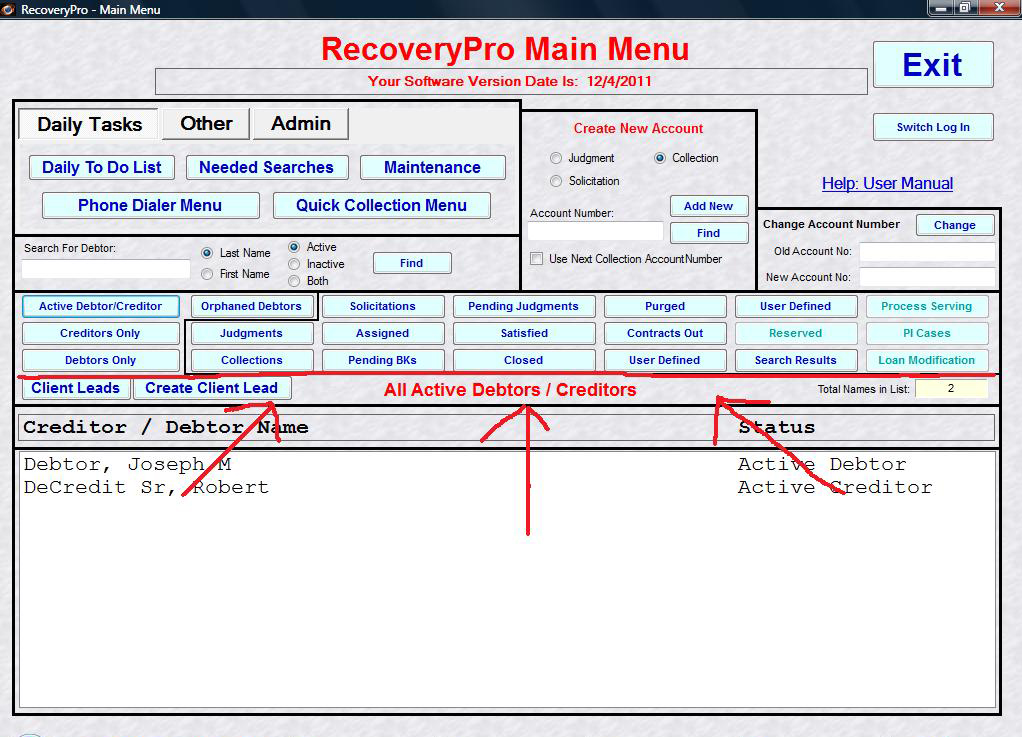Viewport: 1022px width, 737px height.
Task: Open Process Serving
Action: [x=927, y=306]
